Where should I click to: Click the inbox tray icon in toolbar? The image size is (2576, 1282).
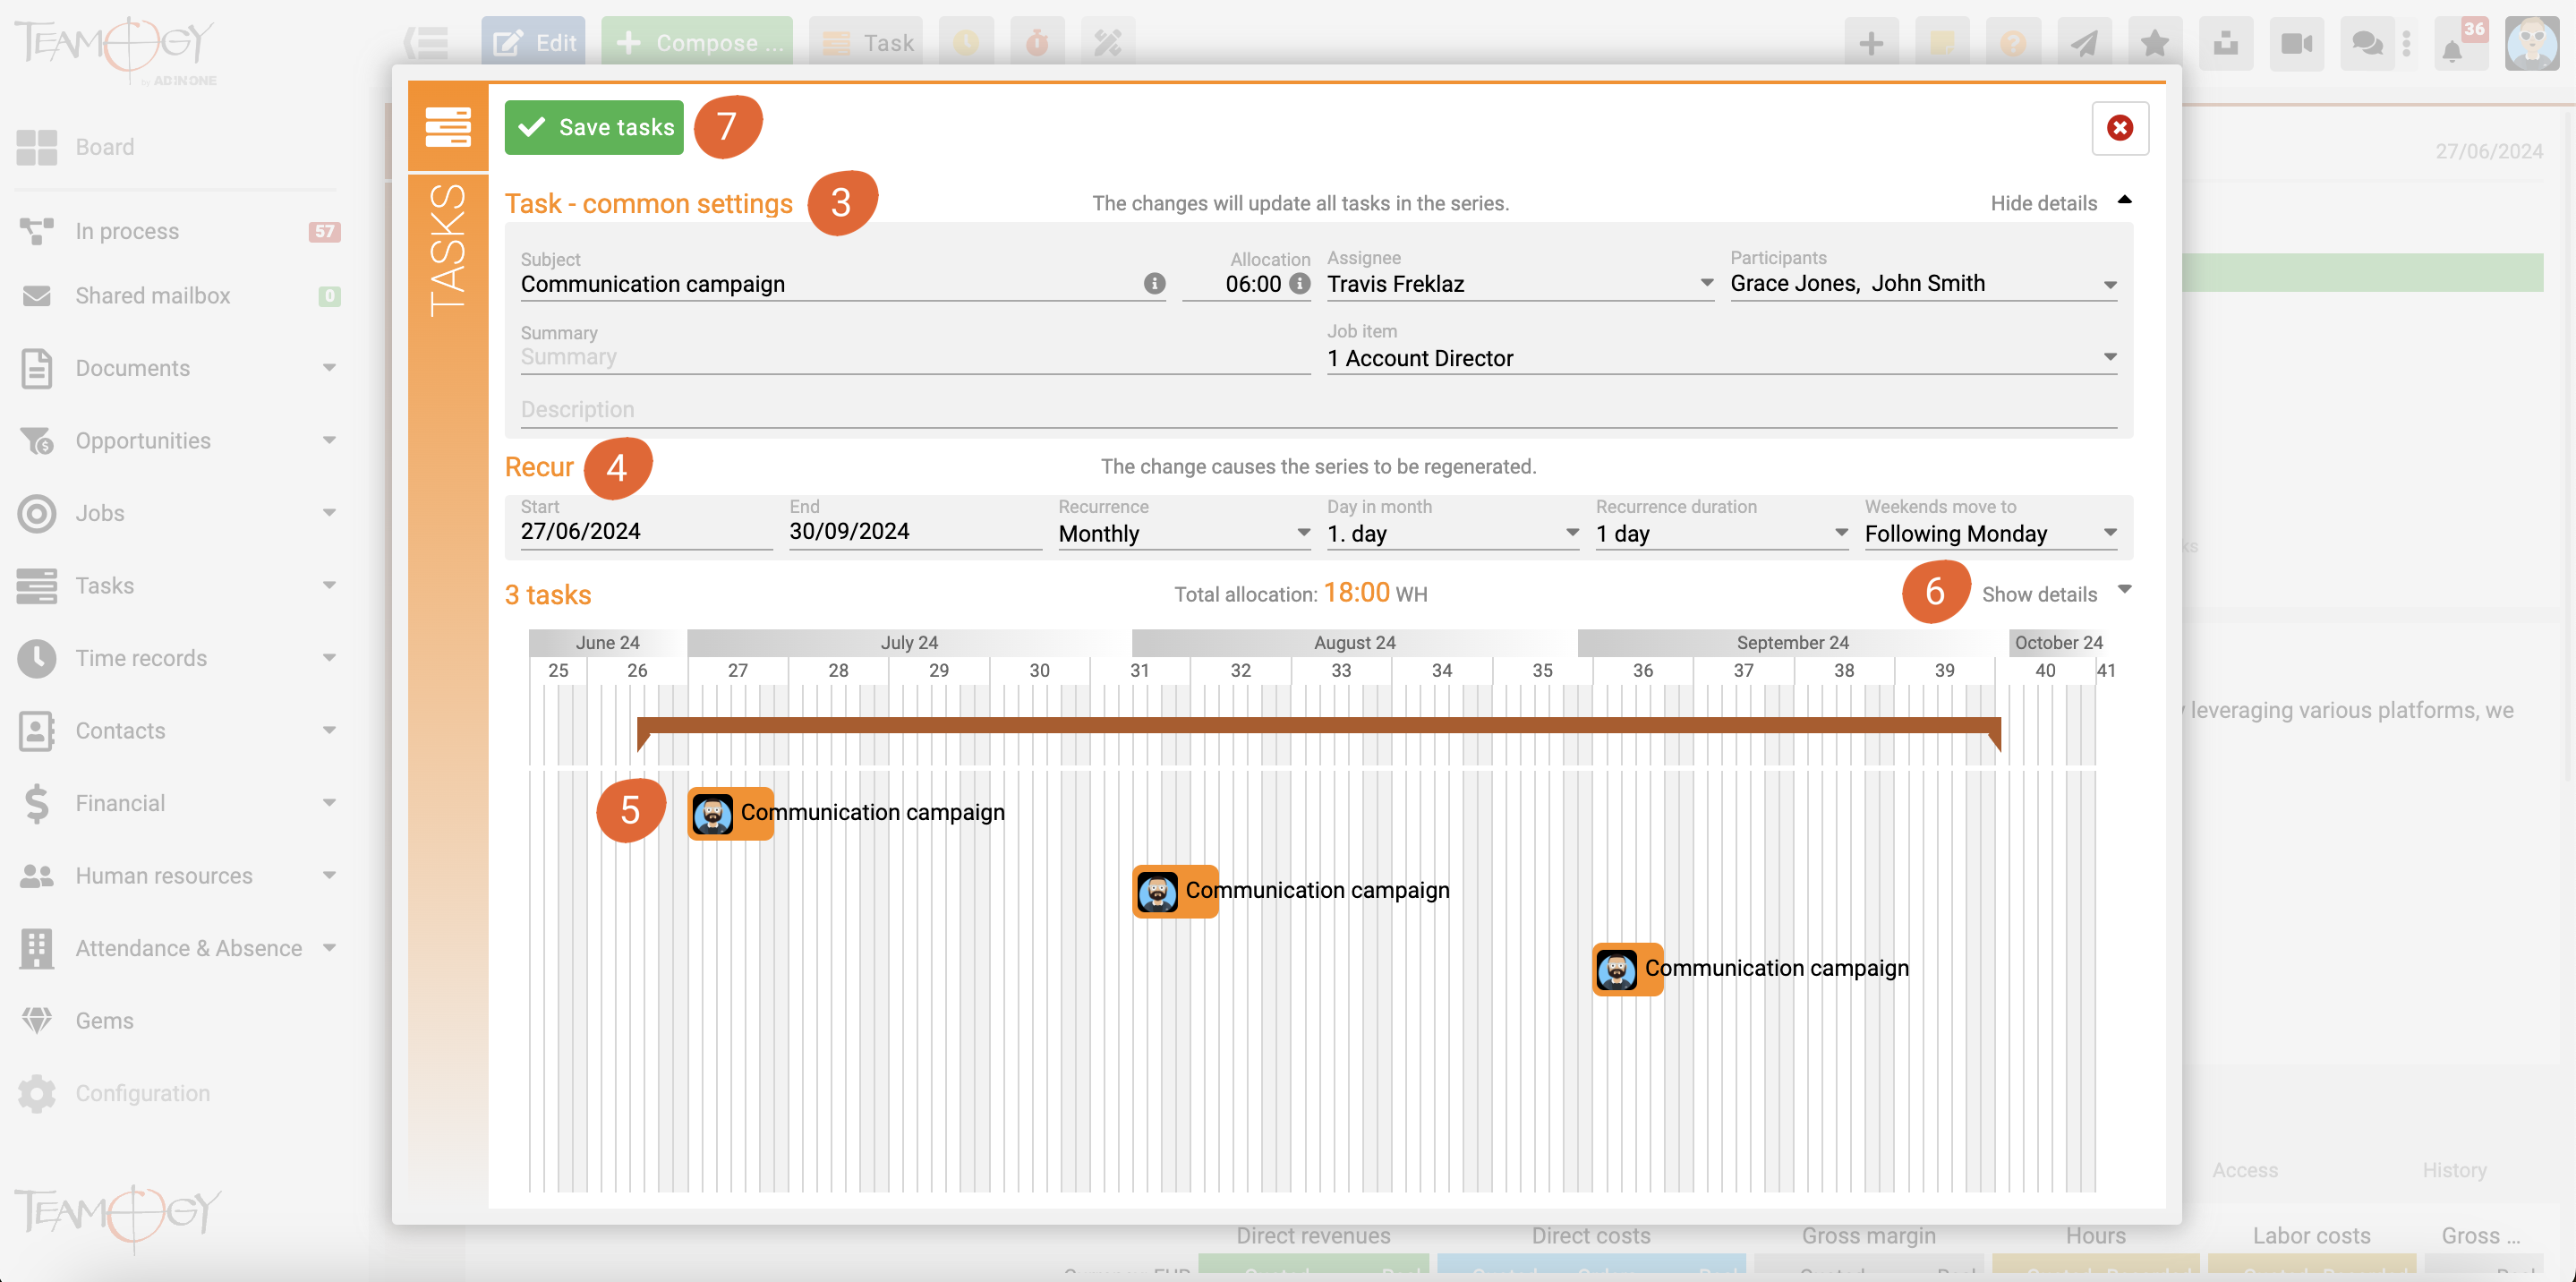[2226, 43]
